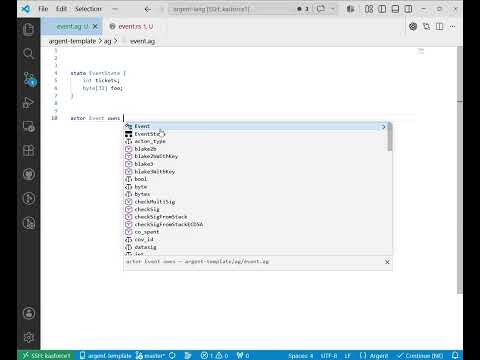Open notifications bell in status bar
This screenshot has width=480, height=360.
[x=455, y=356]
